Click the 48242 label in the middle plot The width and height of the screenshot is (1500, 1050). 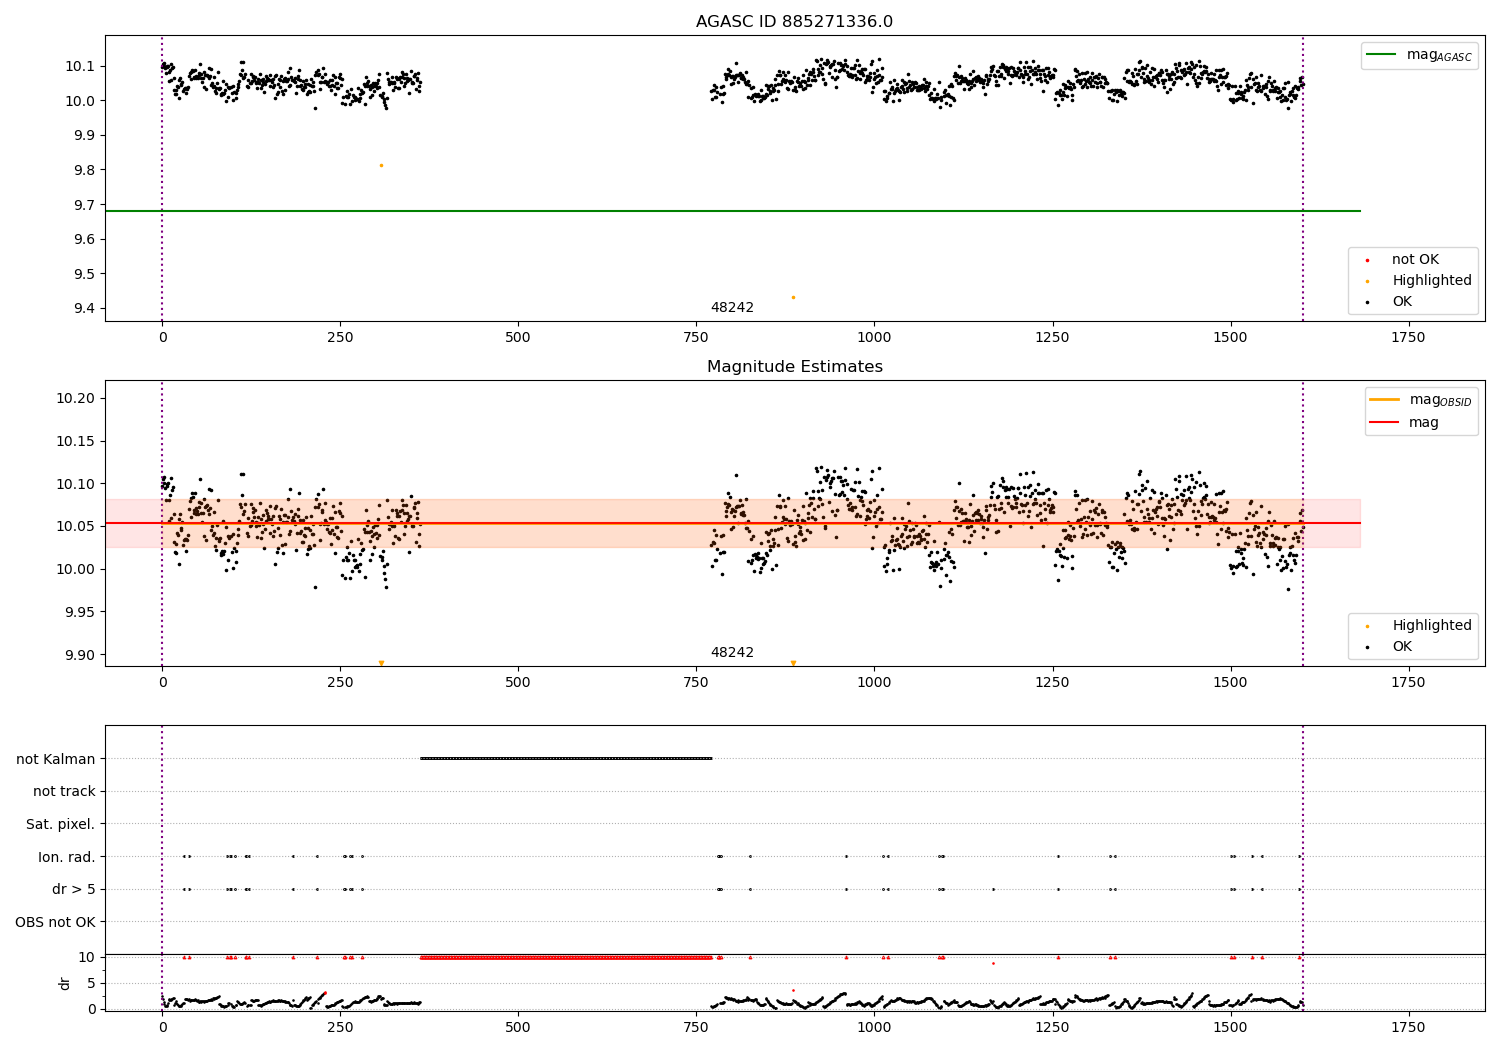[x=732, y=653]
